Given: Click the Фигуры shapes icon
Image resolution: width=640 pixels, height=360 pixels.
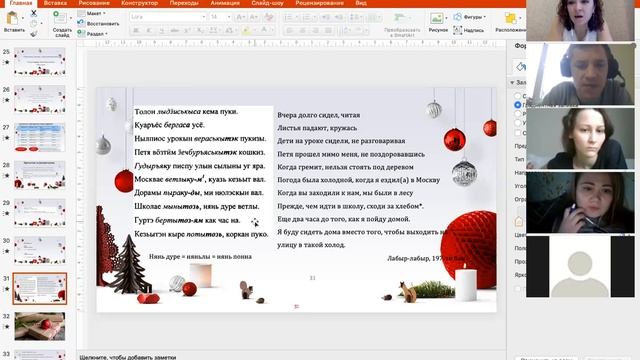Looking at the screenshot, I should [x=458, y=17].
